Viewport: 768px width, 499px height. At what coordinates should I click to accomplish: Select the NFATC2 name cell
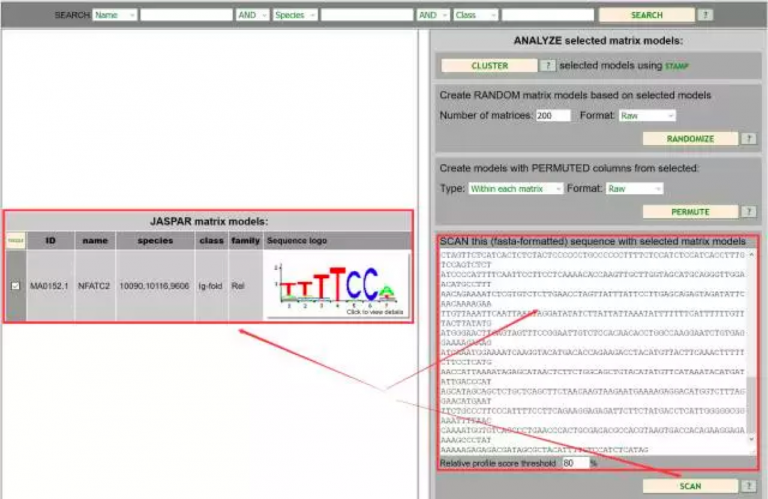tap(94, 286)
